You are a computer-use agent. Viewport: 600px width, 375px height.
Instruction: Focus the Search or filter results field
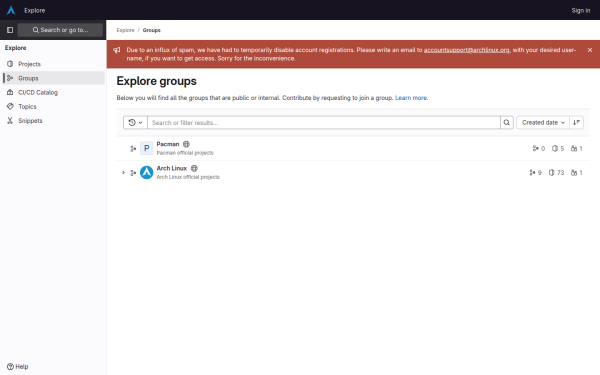tap(324, 122)
